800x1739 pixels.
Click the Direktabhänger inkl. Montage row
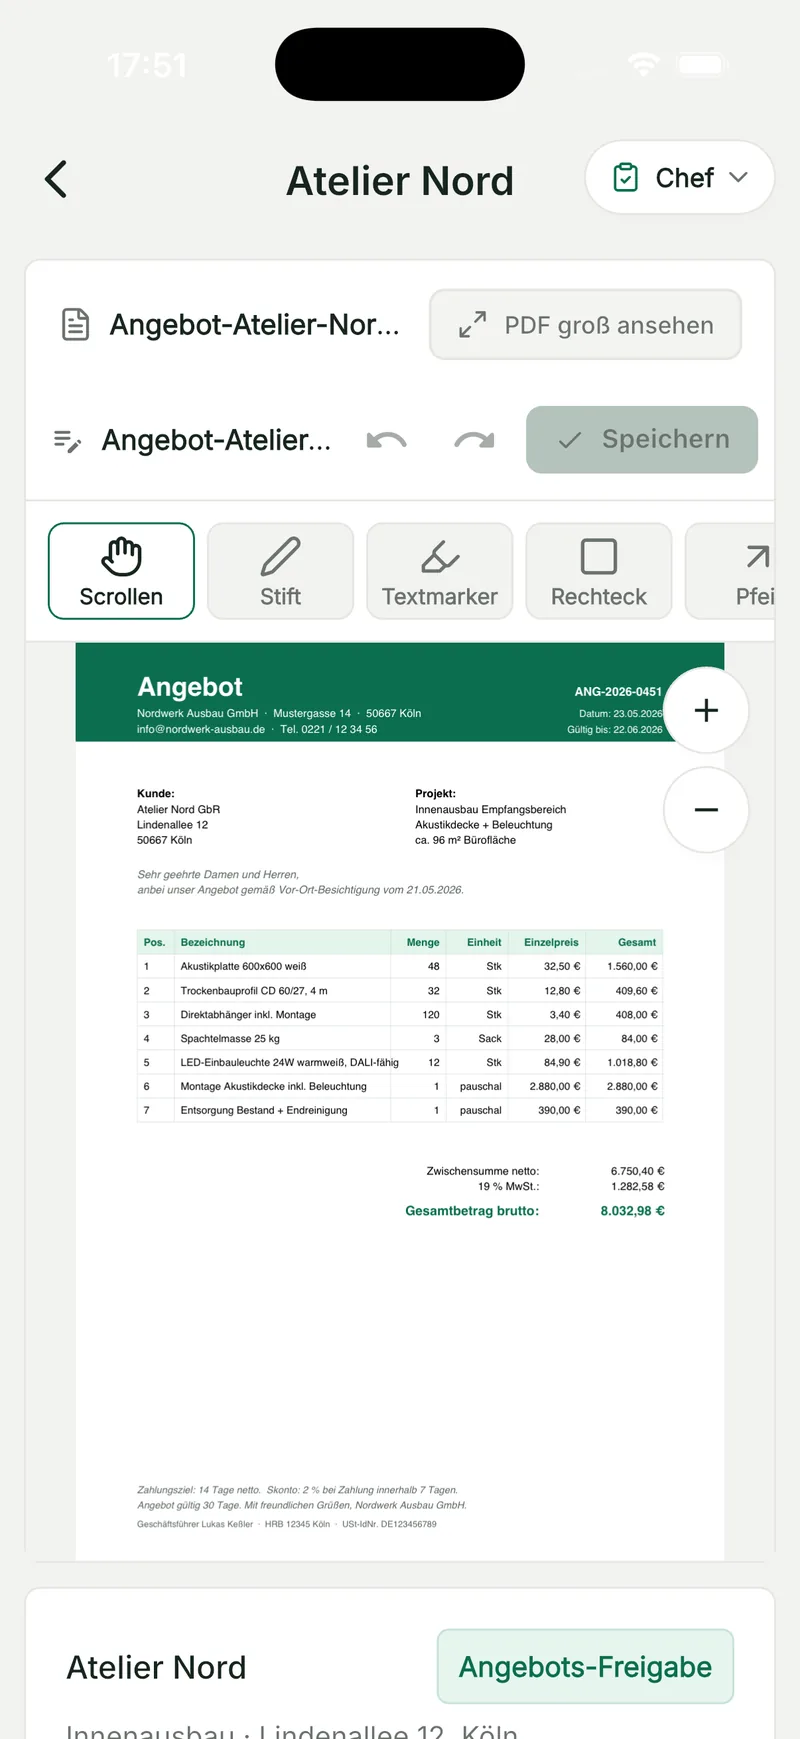tap(400, 1015)
